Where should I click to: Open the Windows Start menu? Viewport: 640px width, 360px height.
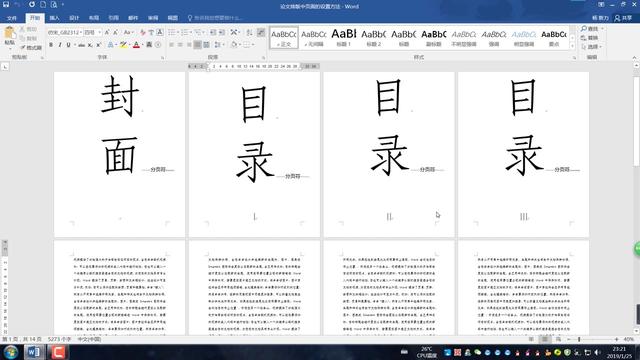pos(11,352)
